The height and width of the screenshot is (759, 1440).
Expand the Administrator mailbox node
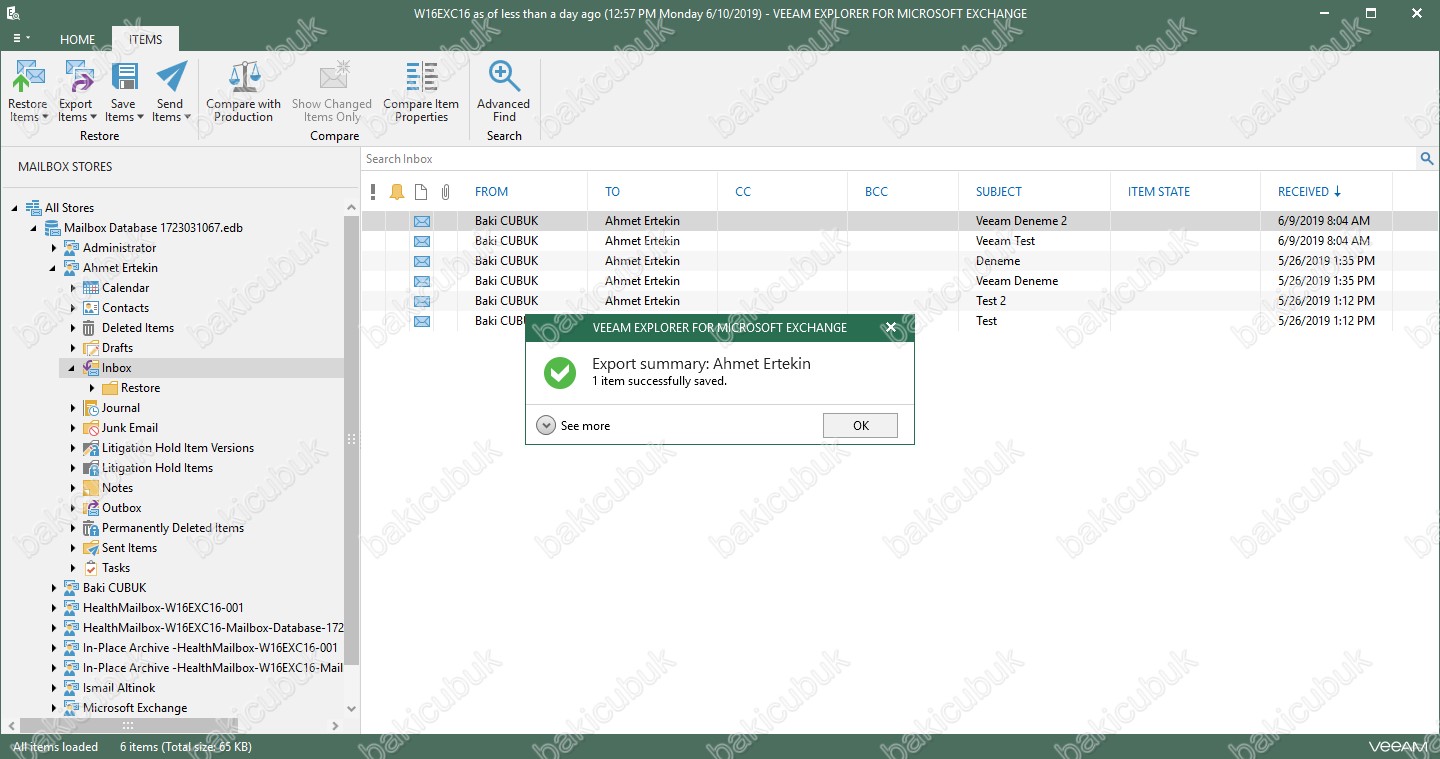tap(54, 248)
